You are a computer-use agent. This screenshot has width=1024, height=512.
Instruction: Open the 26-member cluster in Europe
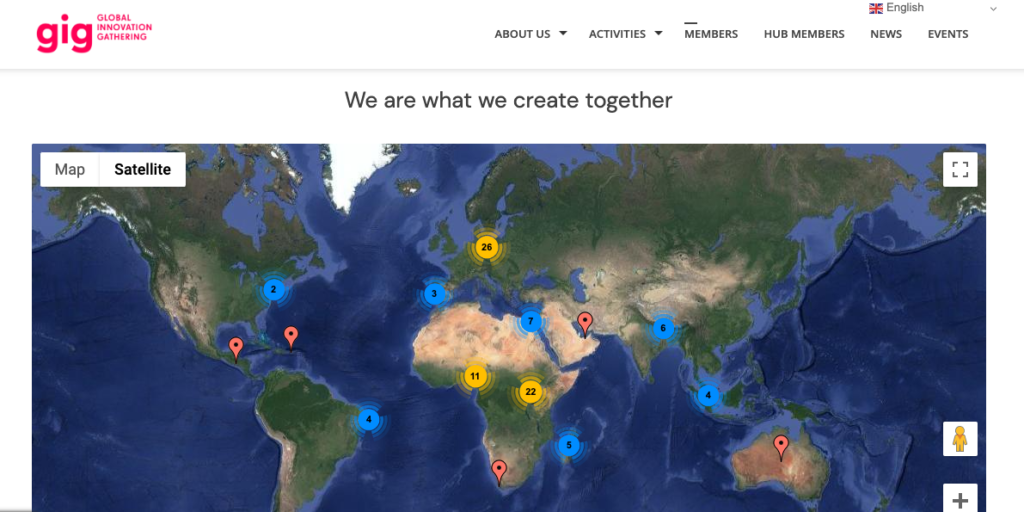coord(487,248)
